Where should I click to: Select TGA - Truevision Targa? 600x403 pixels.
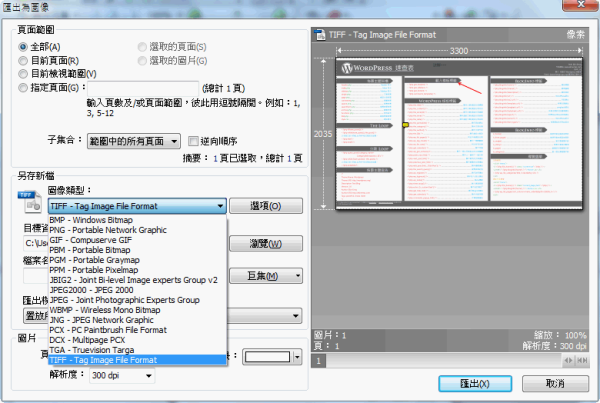(x=137, y=350)
